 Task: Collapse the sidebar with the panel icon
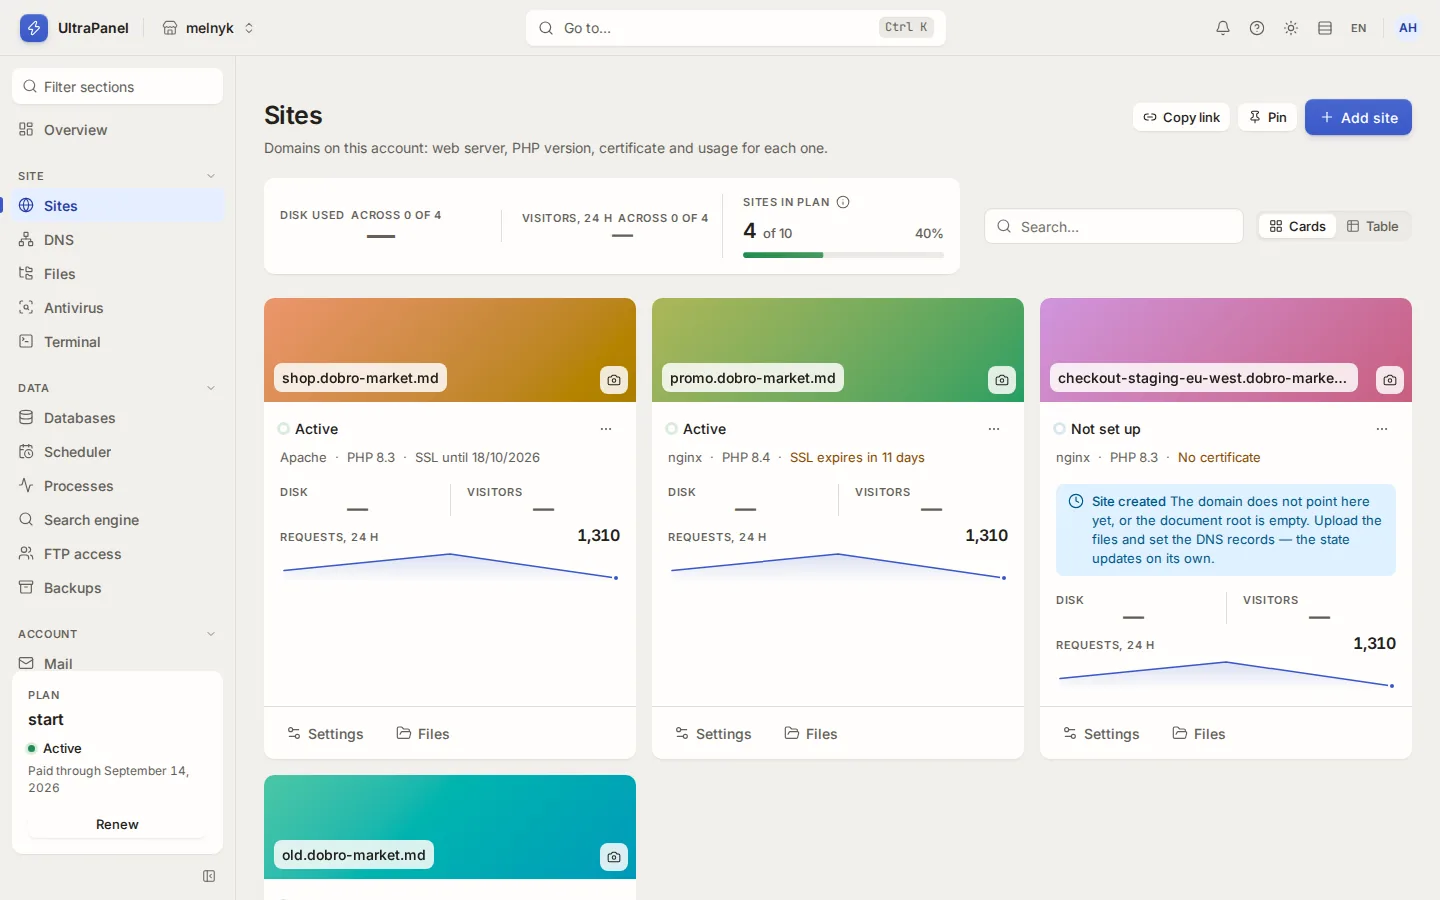(209, 876)
